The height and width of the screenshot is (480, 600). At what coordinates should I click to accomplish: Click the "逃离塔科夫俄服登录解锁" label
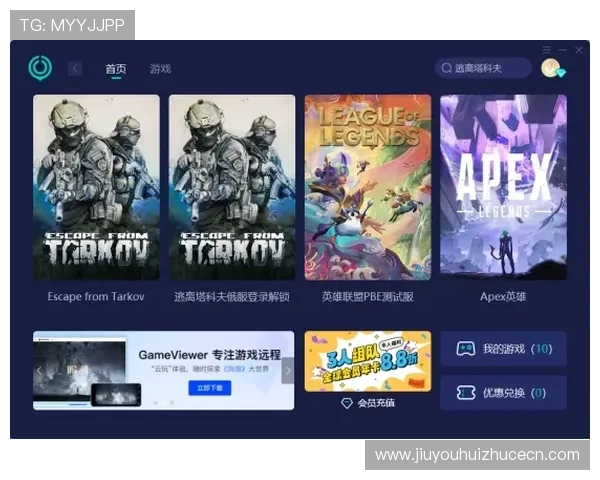pos(232,297)
